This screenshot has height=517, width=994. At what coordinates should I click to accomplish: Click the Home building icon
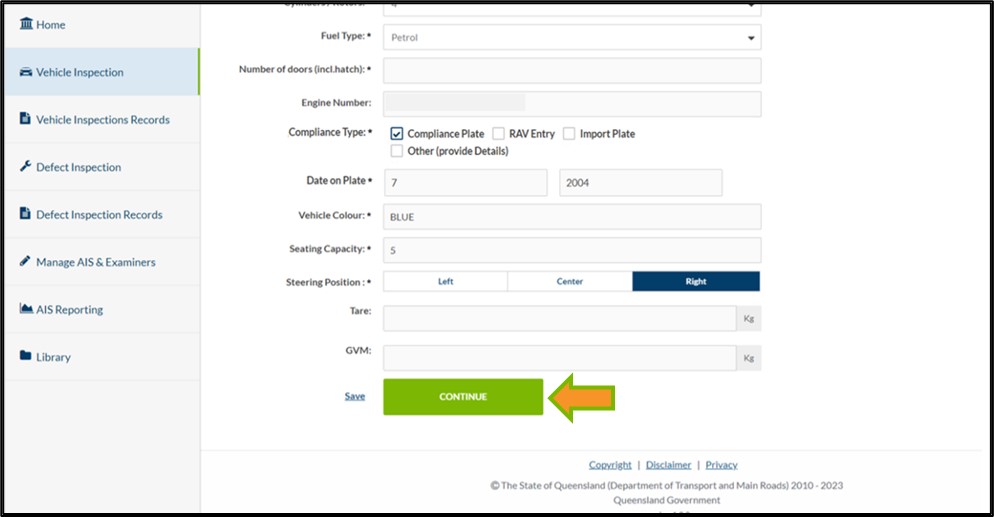26,24
